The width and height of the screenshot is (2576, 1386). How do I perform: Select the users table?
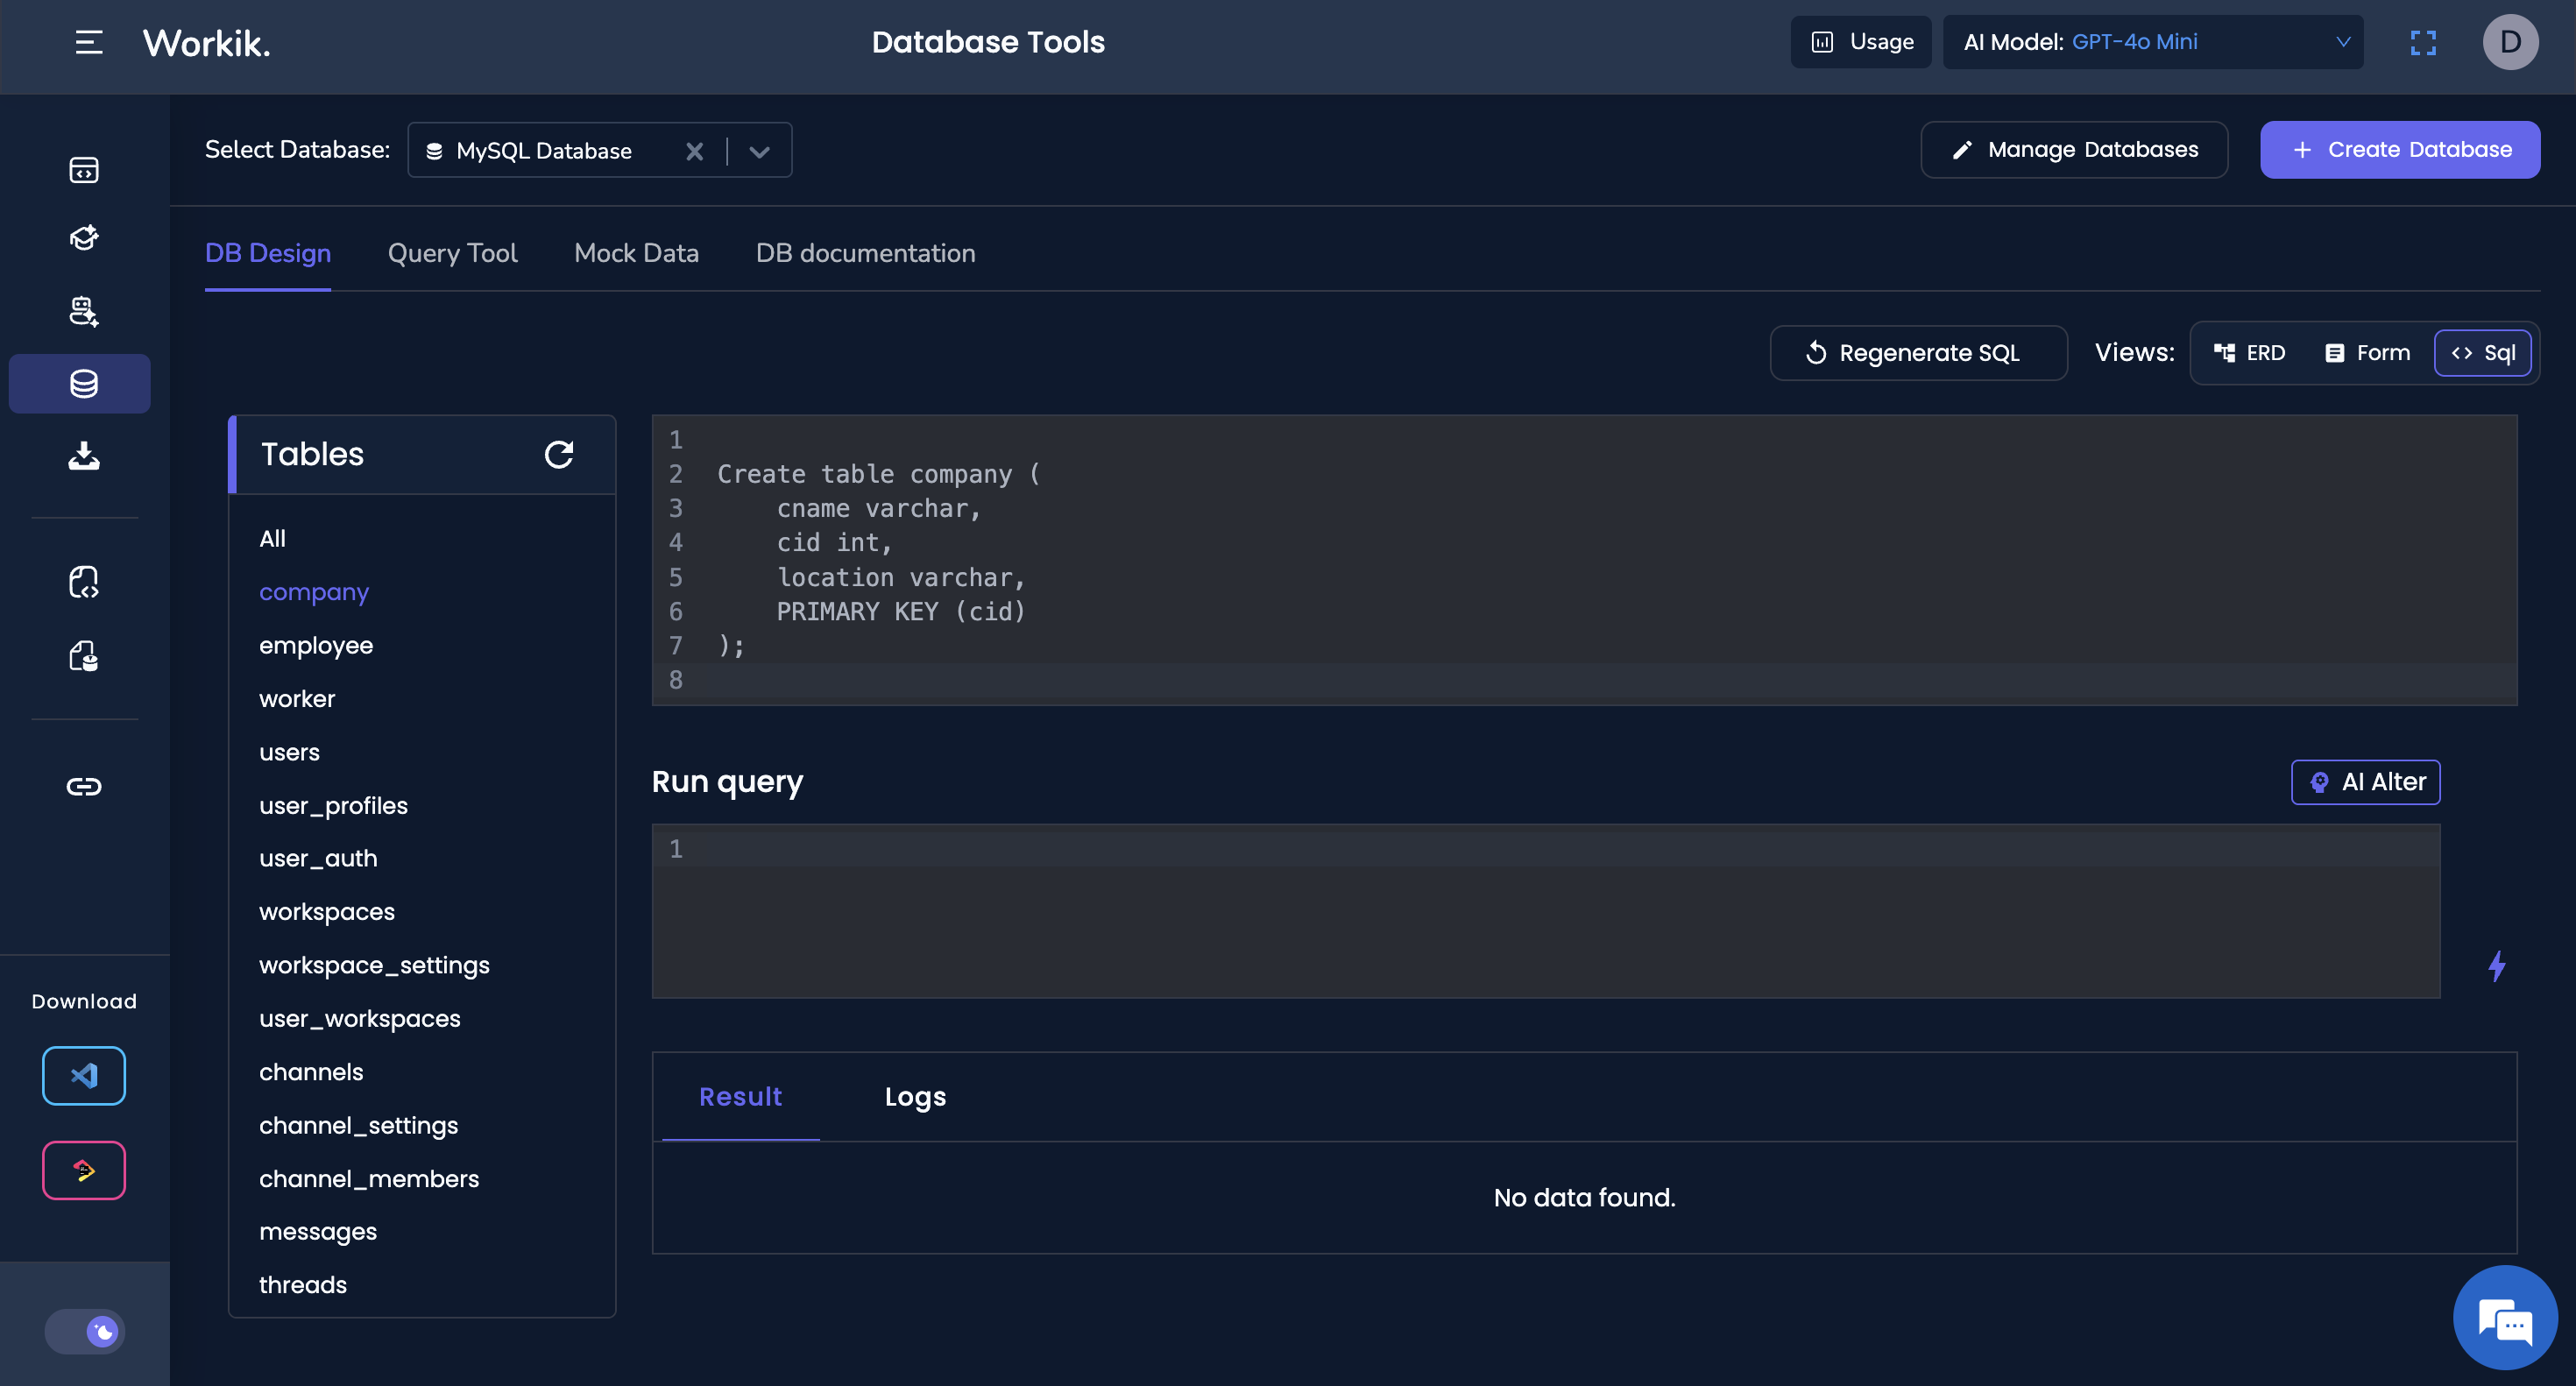pos(289,752)
